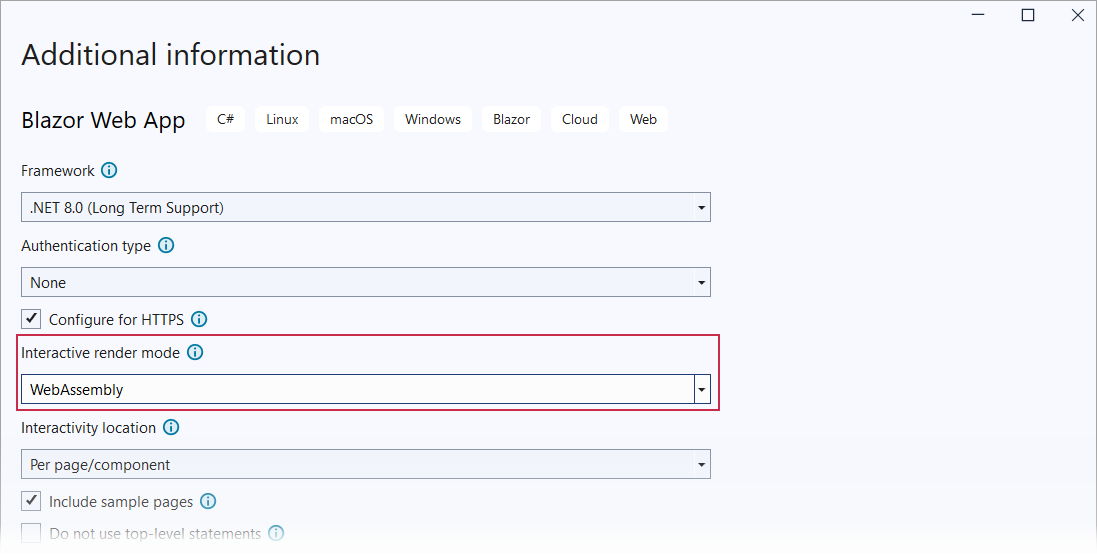This screenshot has width=1097, height=556.
Task: Click the Windows tag
Action: coord(432,120)
